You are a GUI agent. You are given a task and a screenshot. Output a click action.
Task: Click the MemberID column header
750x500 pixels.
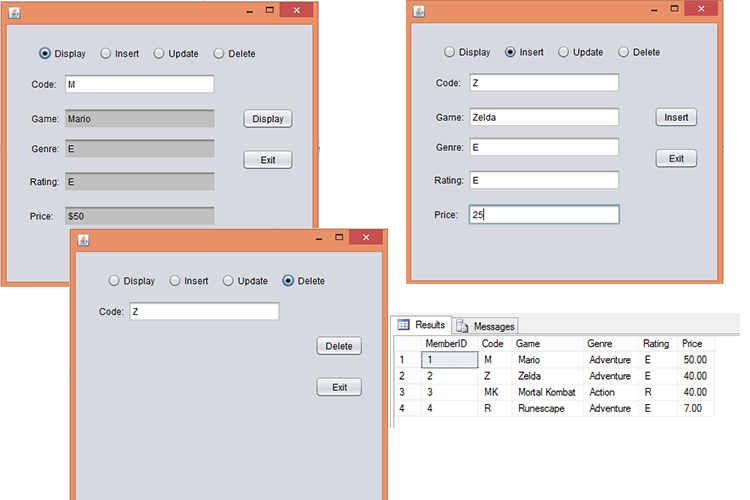pos(449,344)
